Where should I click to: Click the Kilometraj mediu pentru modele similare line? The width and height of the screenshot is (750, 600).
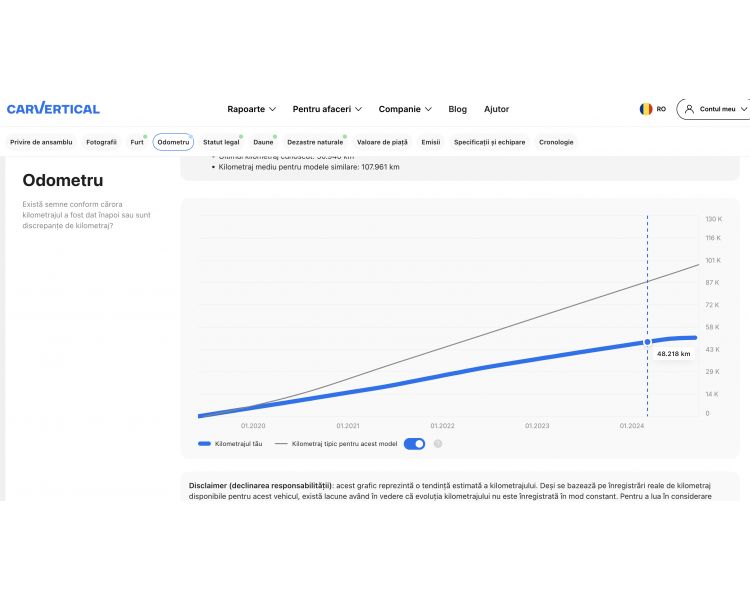[309, 167]
